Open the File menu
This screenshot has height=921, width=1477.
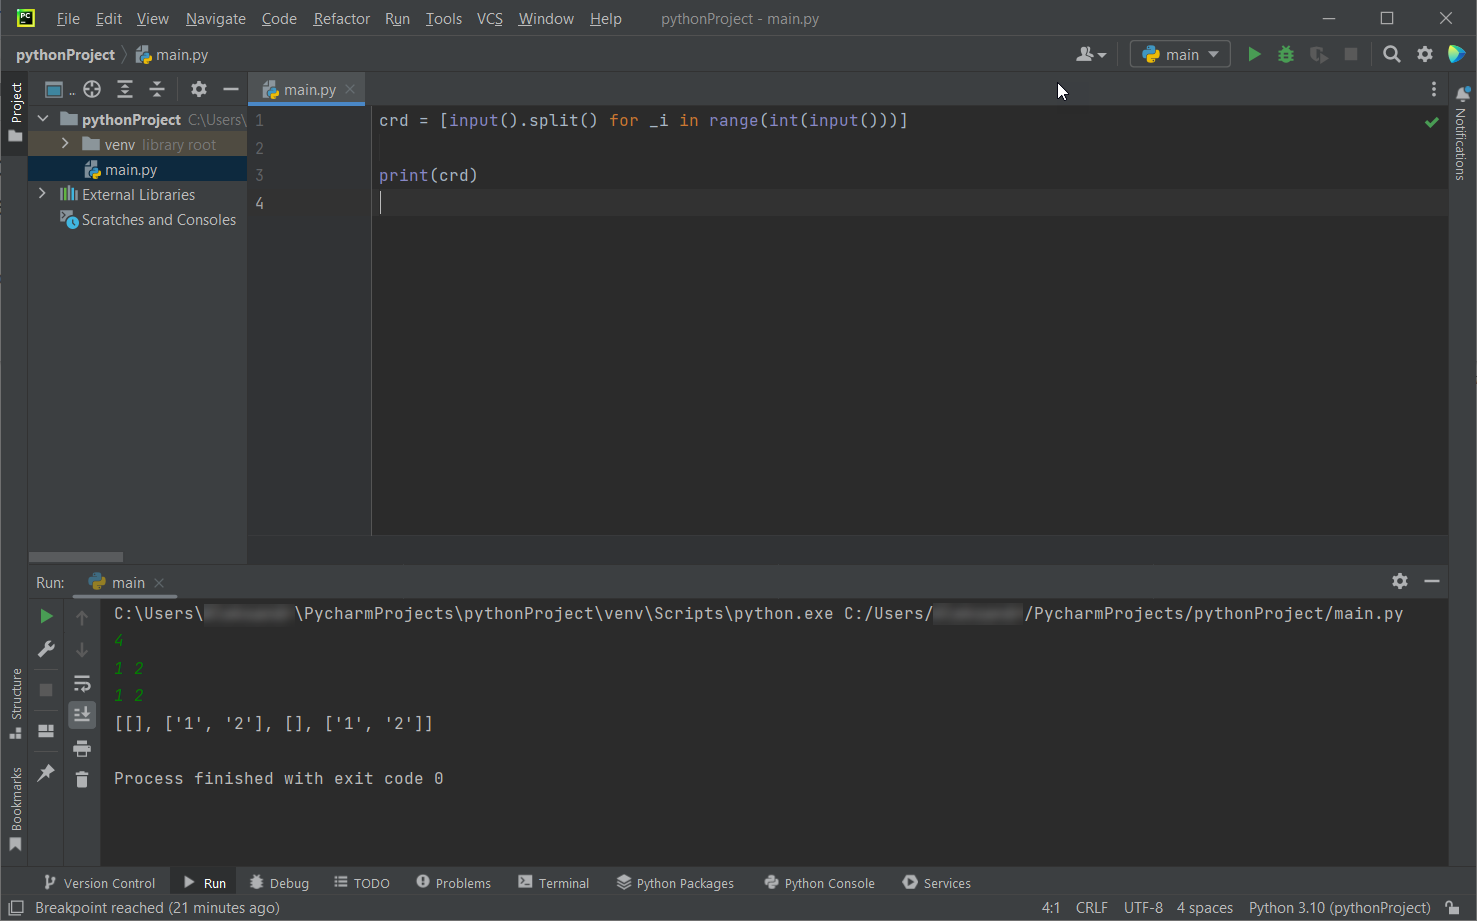point(68,18)
